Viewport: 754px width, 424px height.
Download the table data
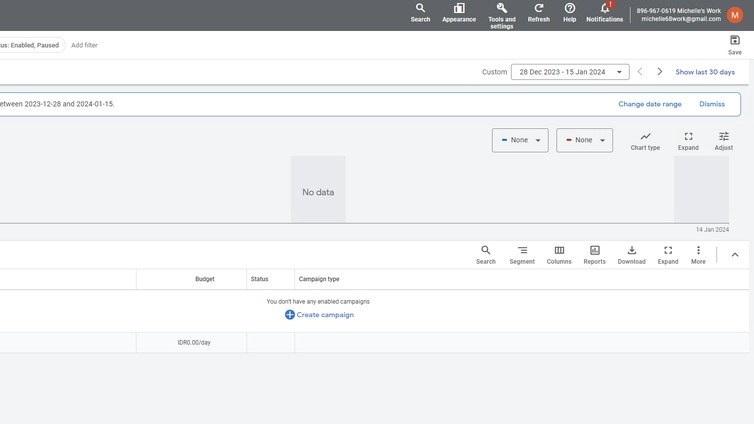[x=631, y=255]
